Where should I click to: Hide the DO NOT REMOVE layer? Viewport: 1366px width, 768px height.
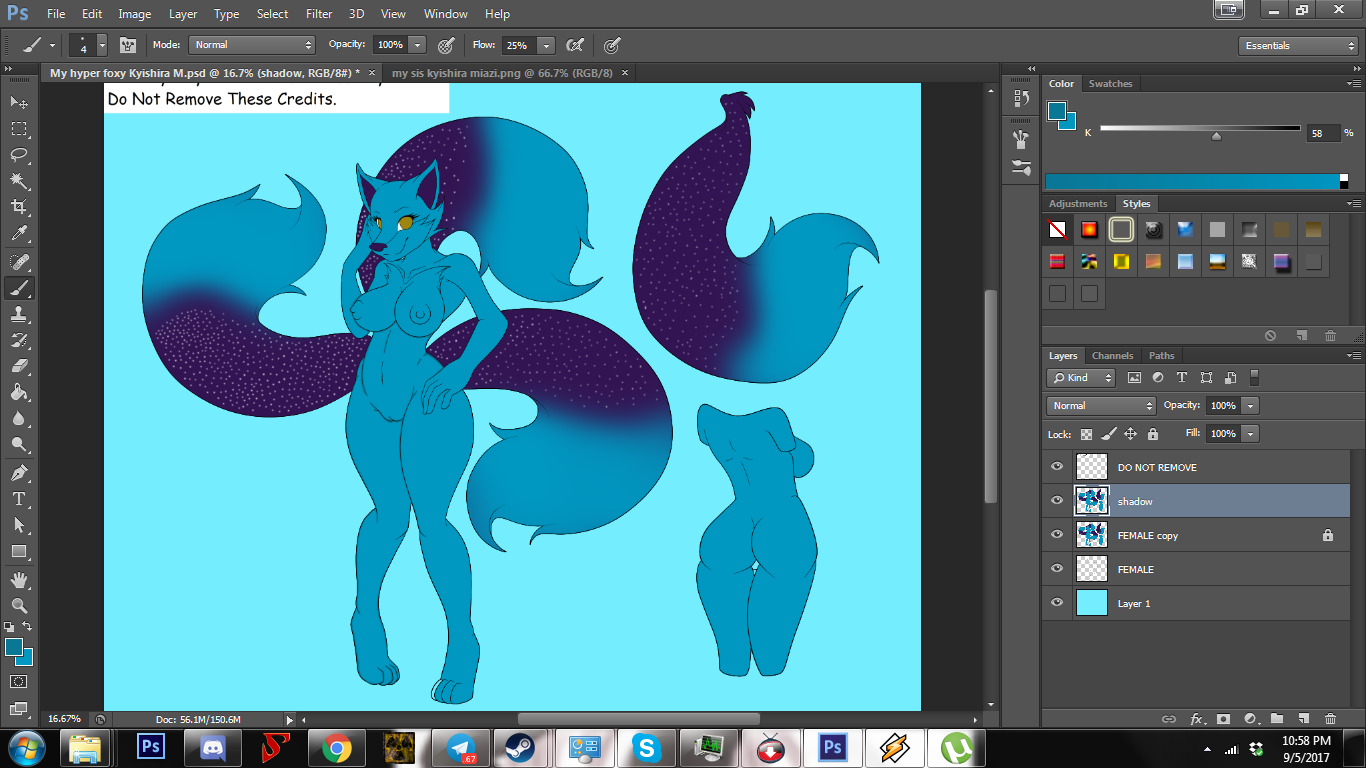point(1057,467)
